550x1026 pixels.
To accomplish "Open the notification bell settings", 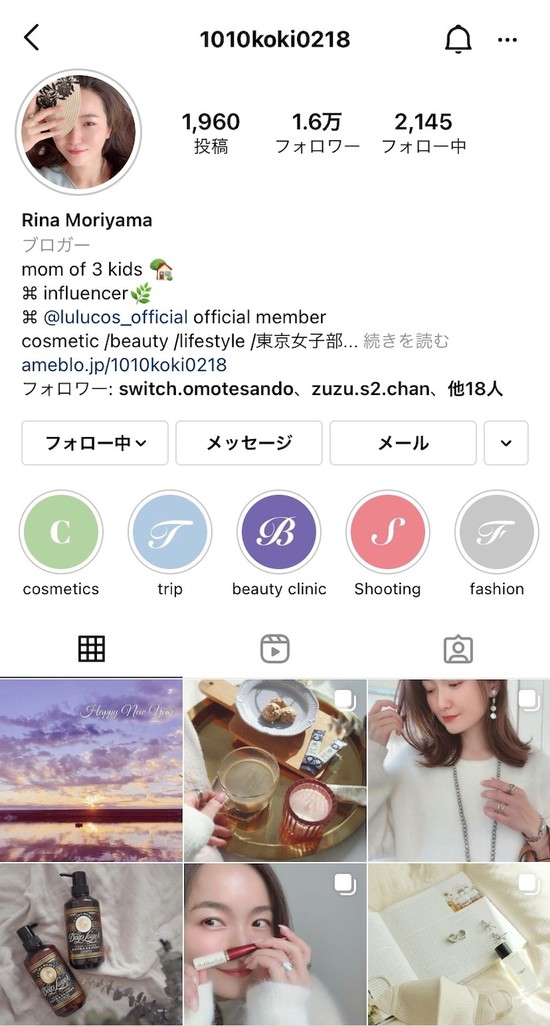I will (x=458, y=39).
